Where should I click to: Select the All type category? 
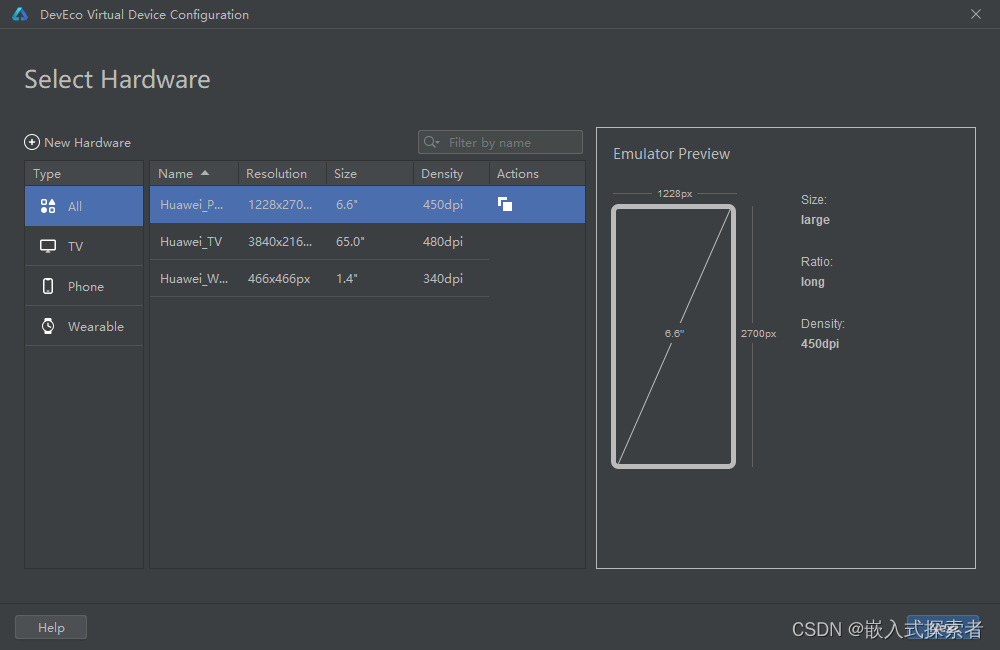click(84, 206)
